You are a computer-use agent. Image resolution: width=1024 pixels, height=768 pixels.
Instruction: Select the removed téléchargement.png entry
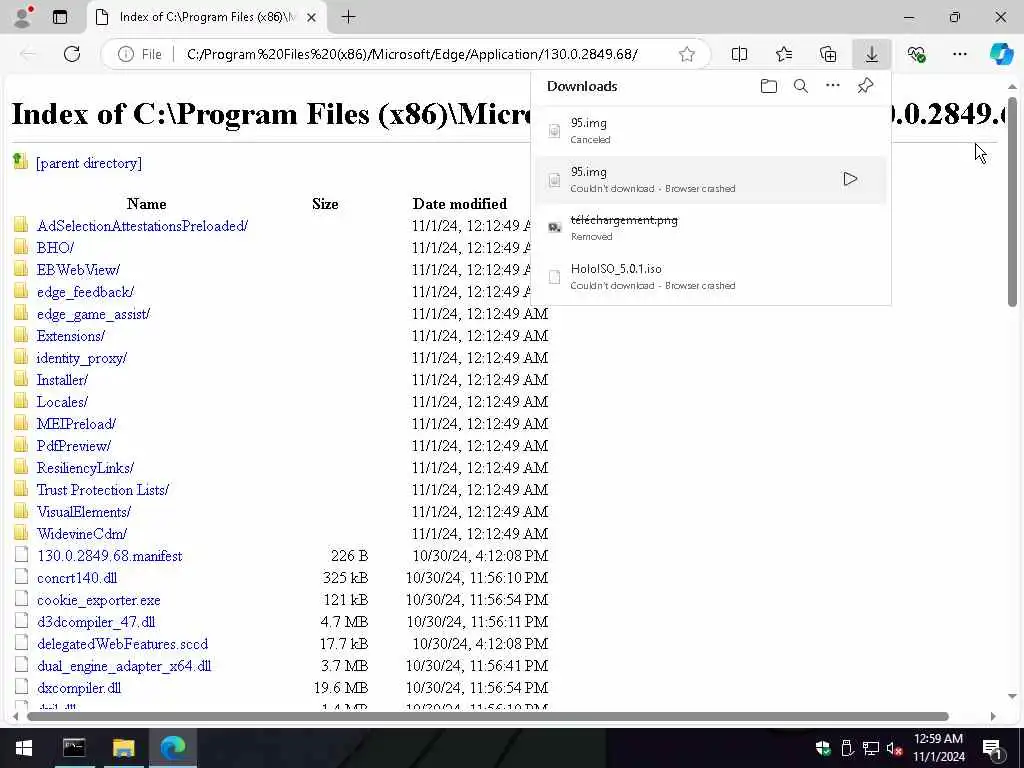[711, 227]
